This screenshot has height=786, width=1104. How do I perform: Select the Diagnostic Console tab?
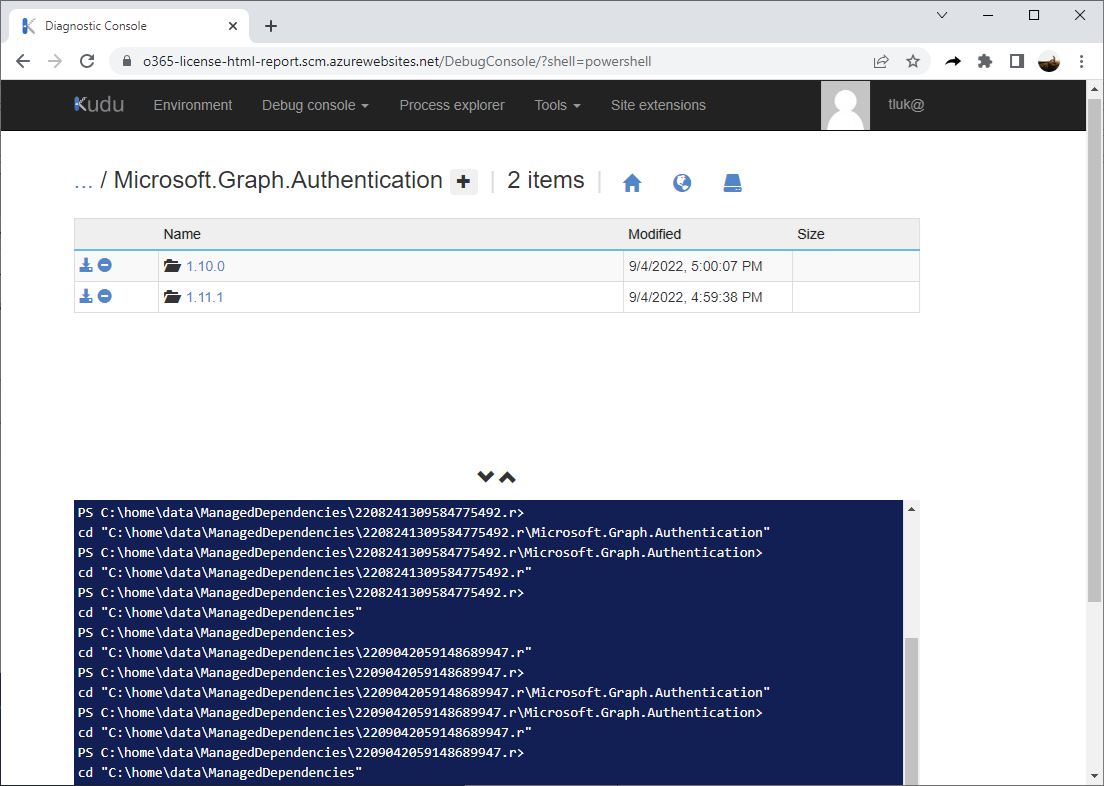point(129,26)
